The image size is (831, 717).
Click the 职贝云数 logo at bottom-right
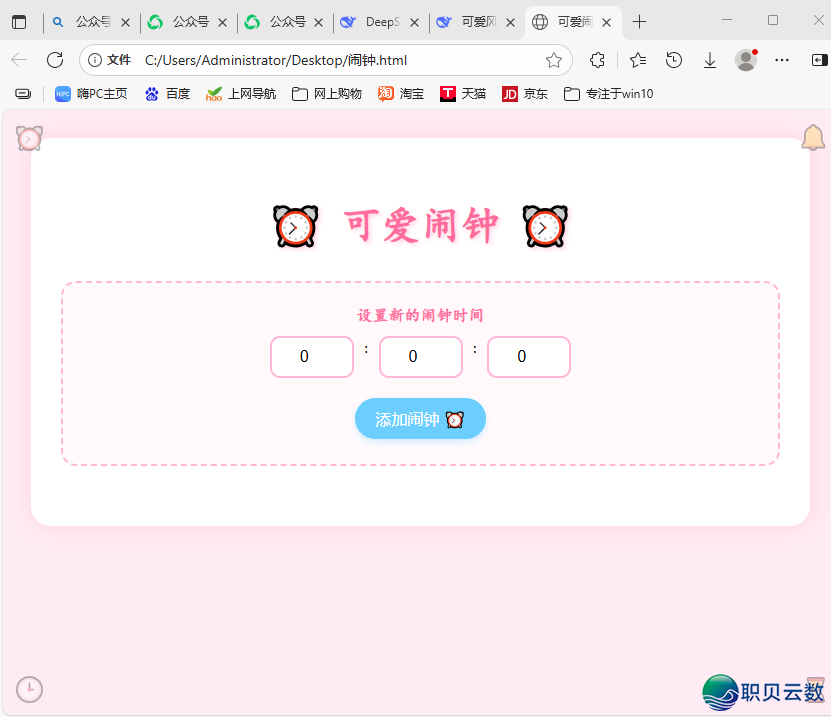pos(763,692)
